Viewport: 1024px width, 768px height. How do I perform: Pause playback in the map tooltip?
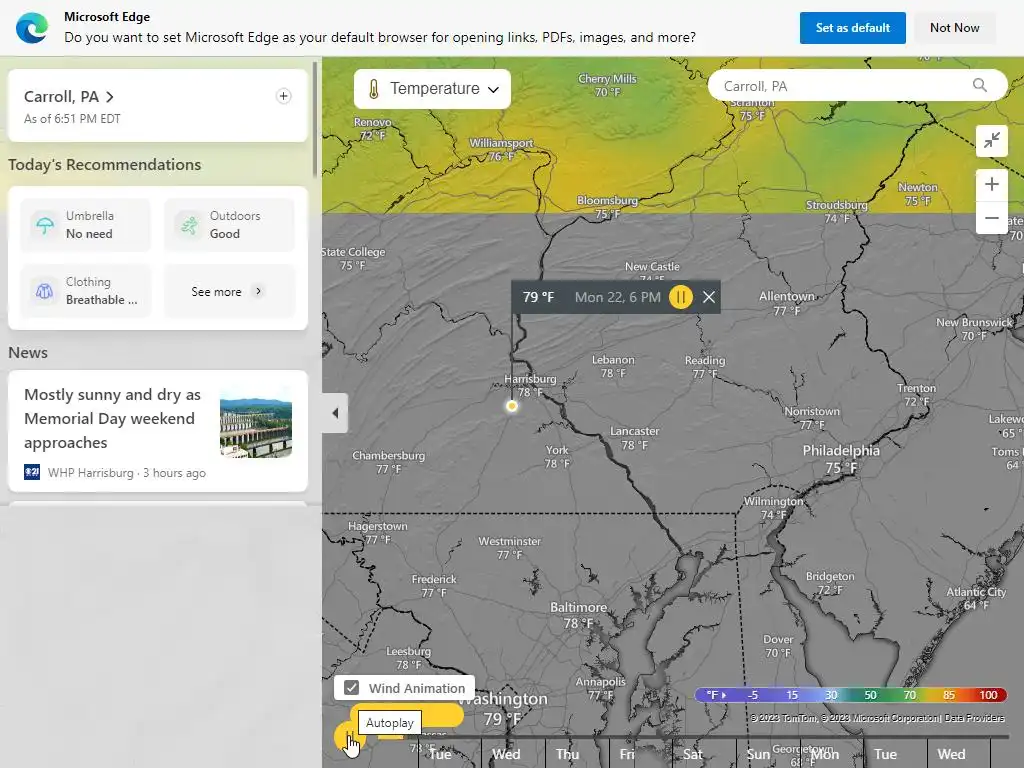(680, 297)
